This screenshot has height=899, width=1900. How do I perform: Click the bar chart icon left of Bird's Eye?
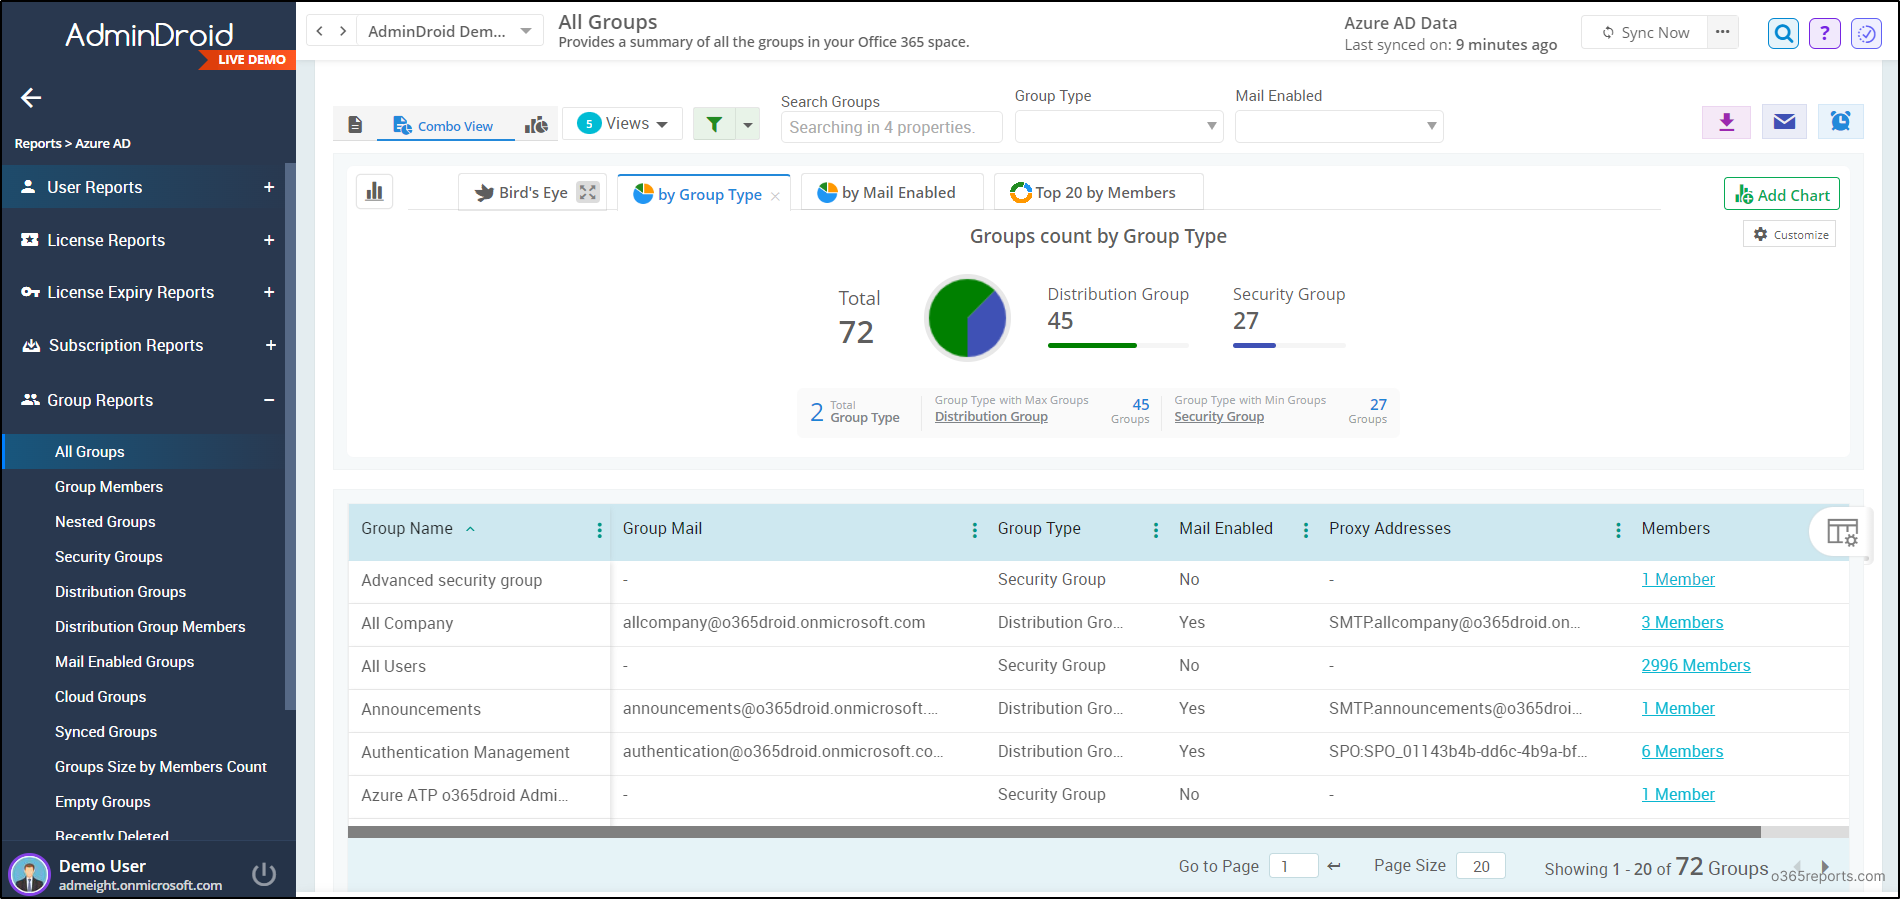374,191
